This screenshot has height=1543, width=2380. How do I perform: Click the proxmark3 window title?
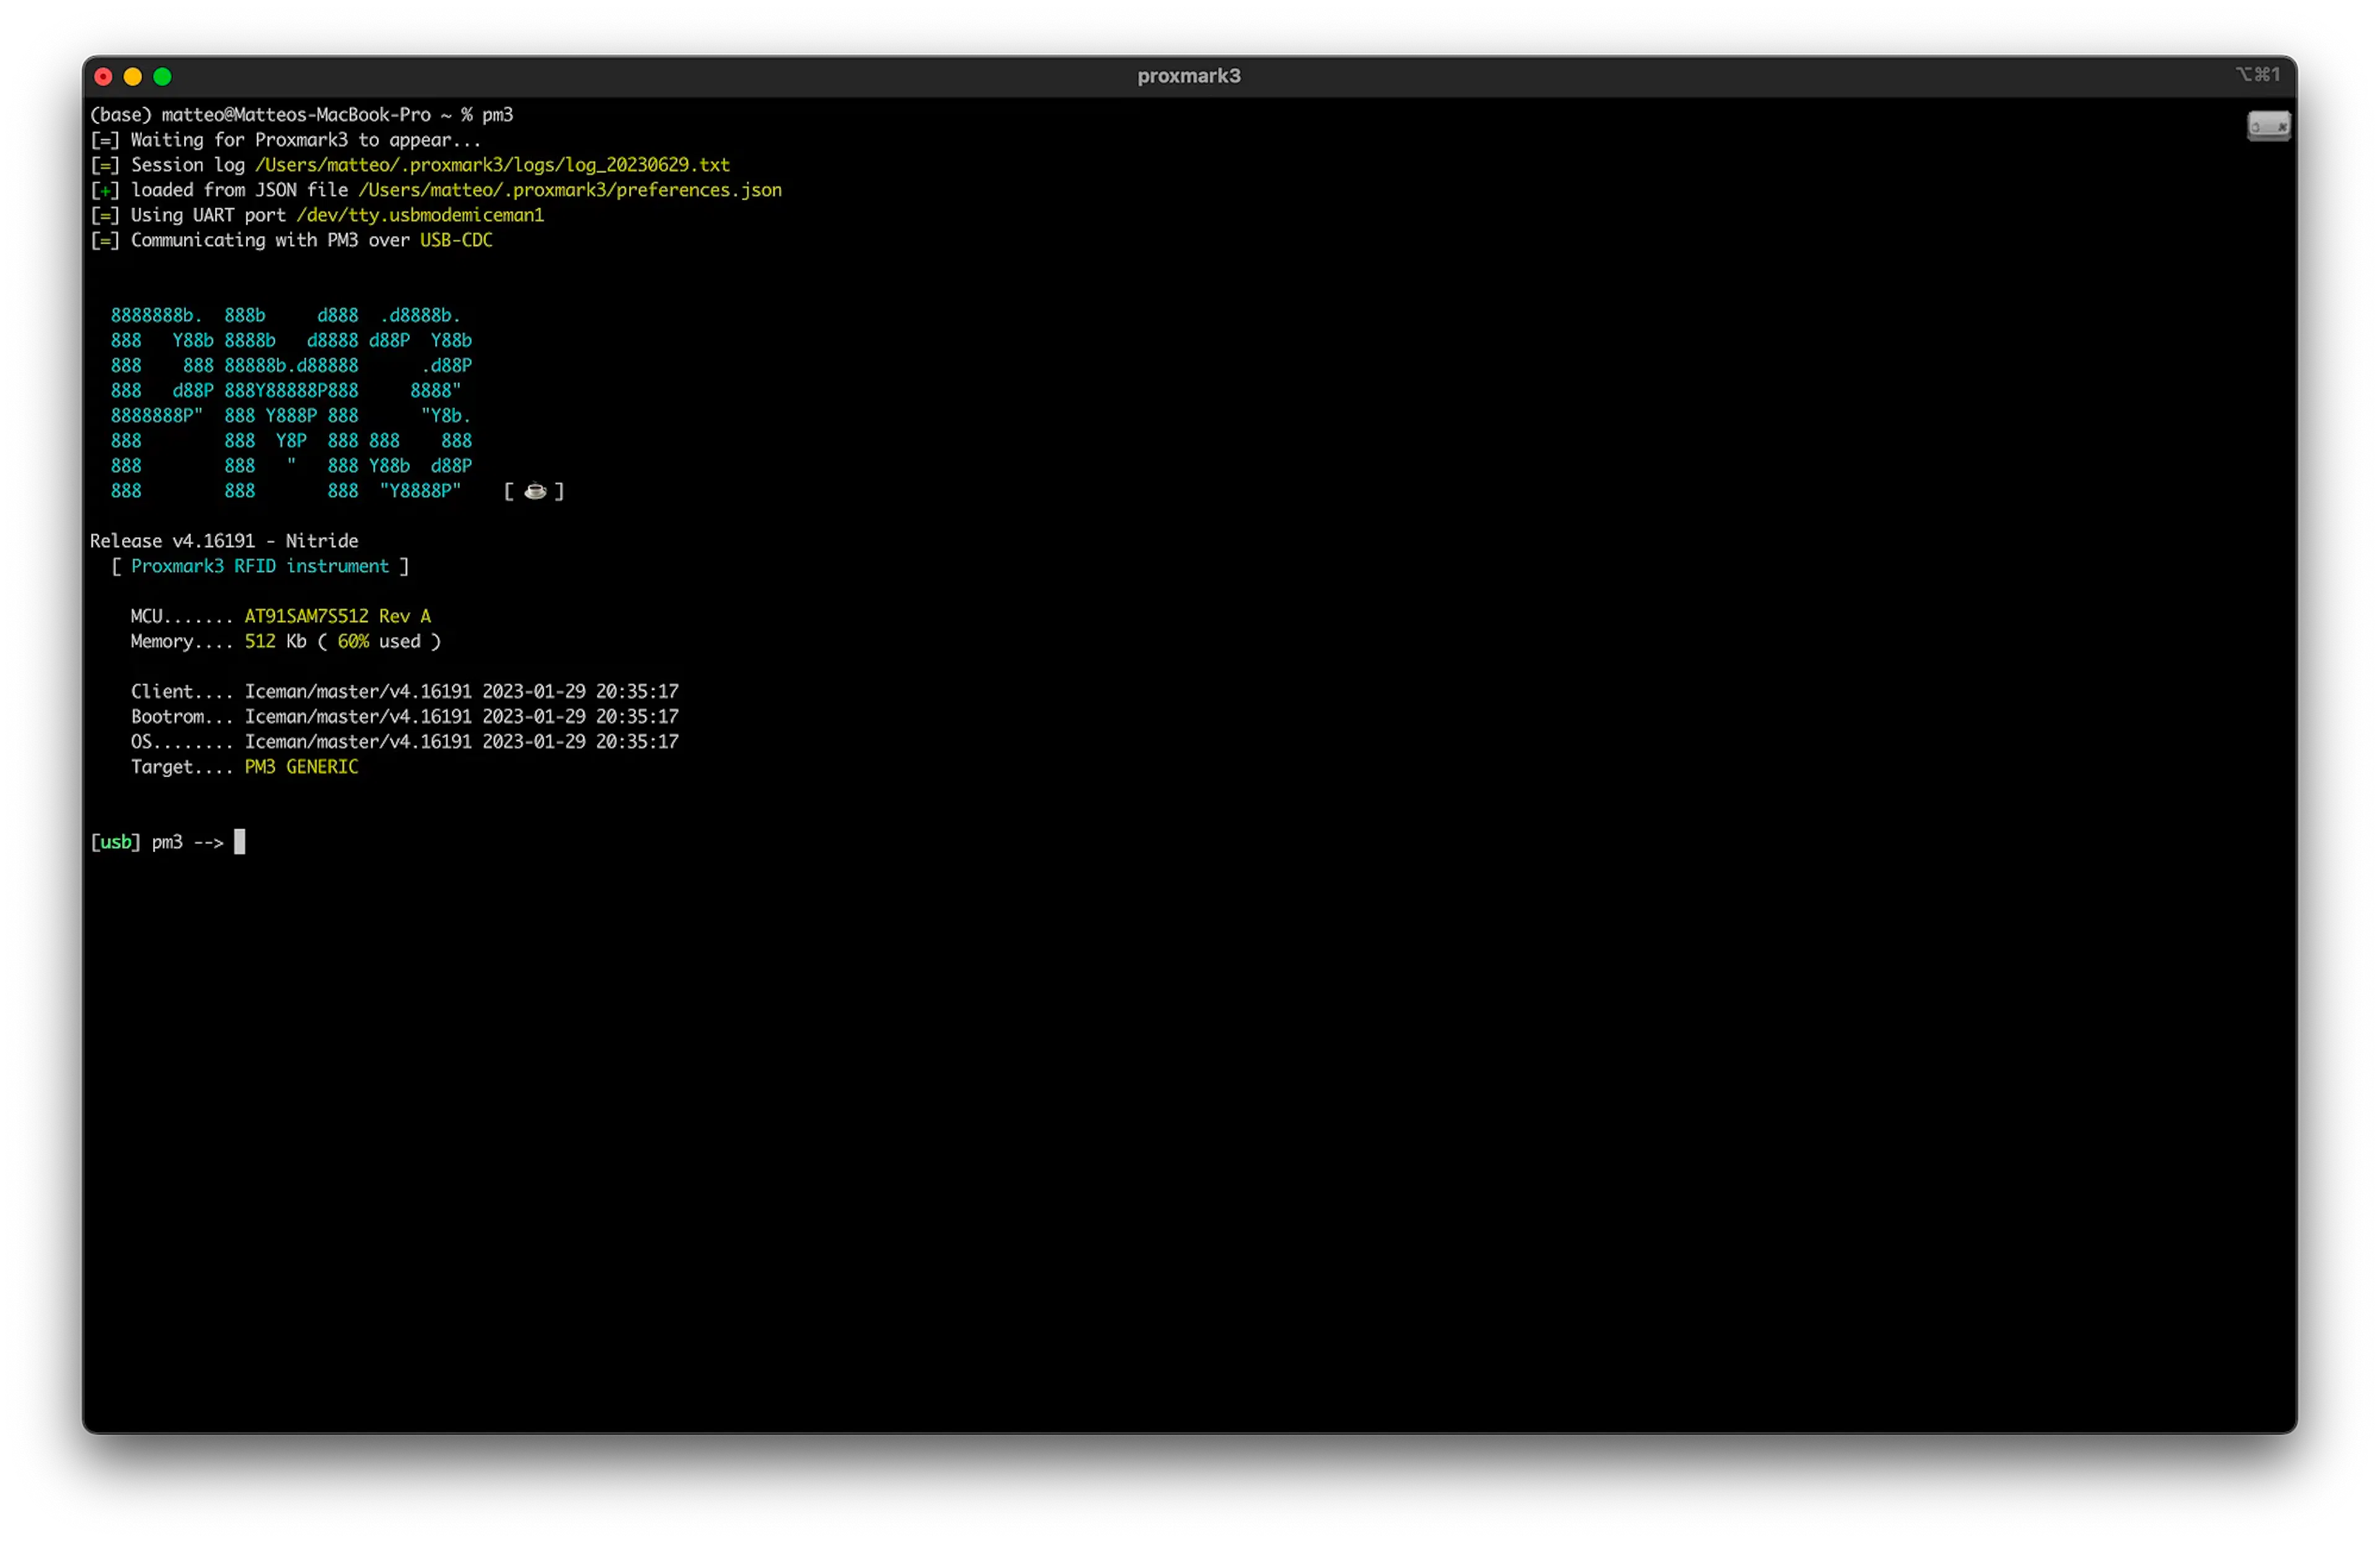click(x=1188, y=76)
